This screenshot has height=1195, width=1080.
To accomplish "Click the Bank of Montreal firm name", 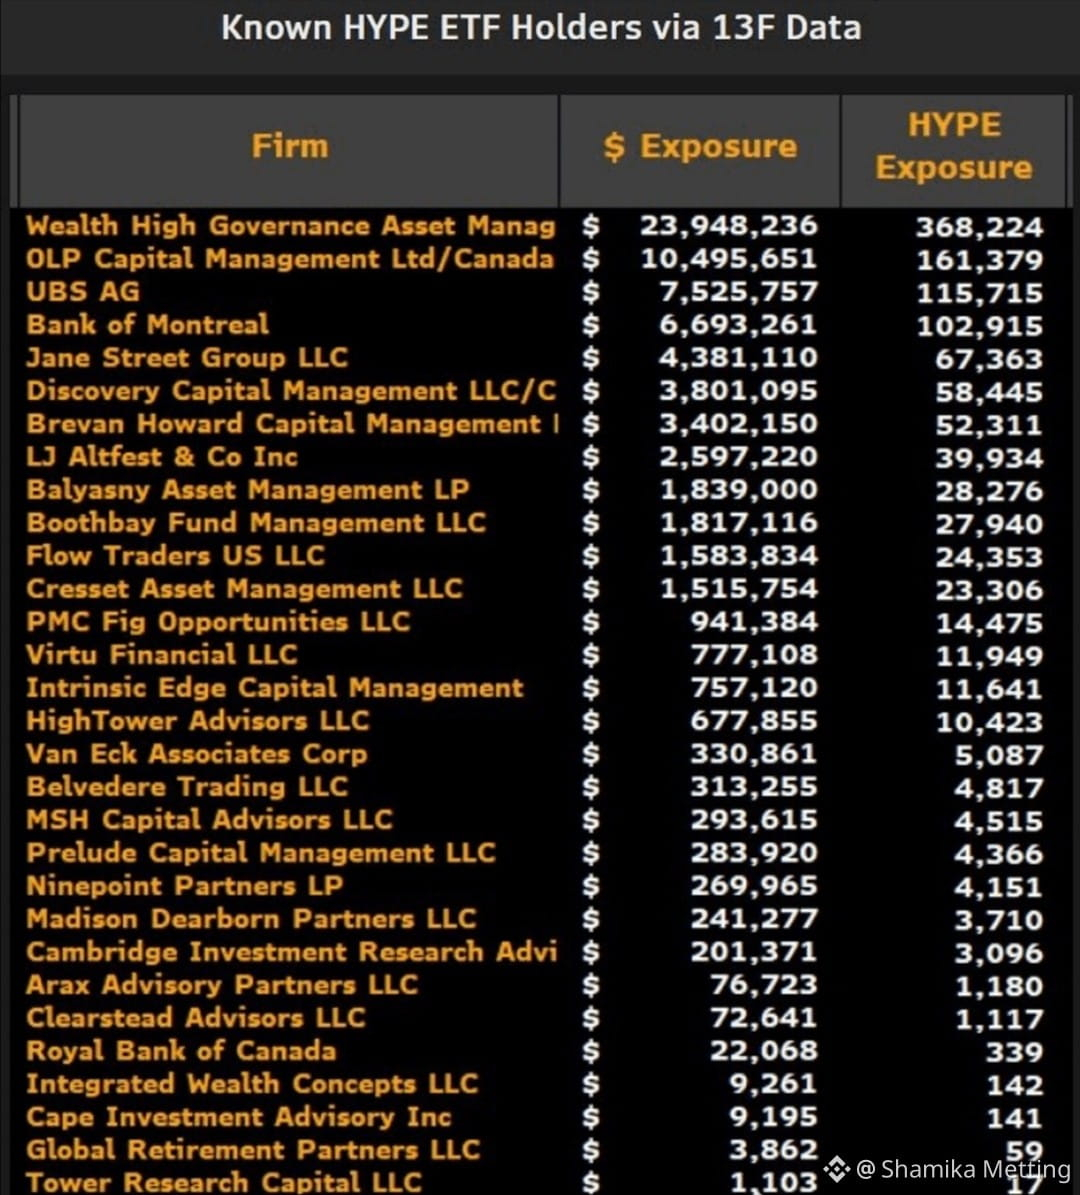I will [148, 325].
